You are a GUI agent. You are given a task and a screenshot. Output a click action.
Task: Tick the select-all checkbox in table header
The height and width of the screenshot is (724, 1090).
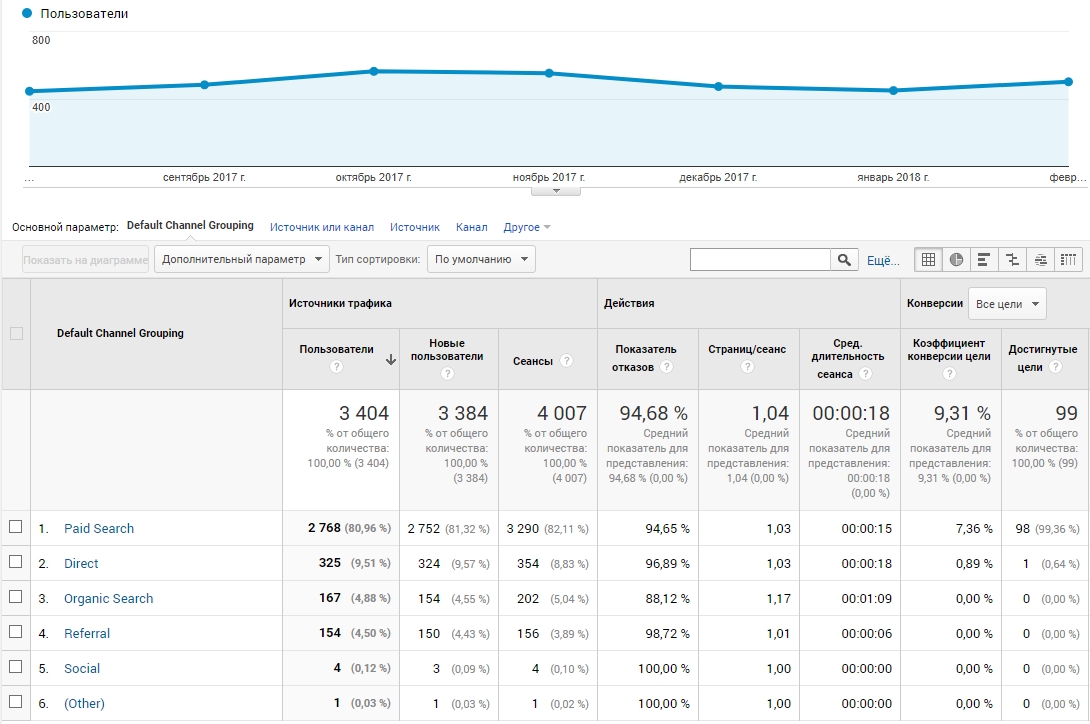[16, 333]
